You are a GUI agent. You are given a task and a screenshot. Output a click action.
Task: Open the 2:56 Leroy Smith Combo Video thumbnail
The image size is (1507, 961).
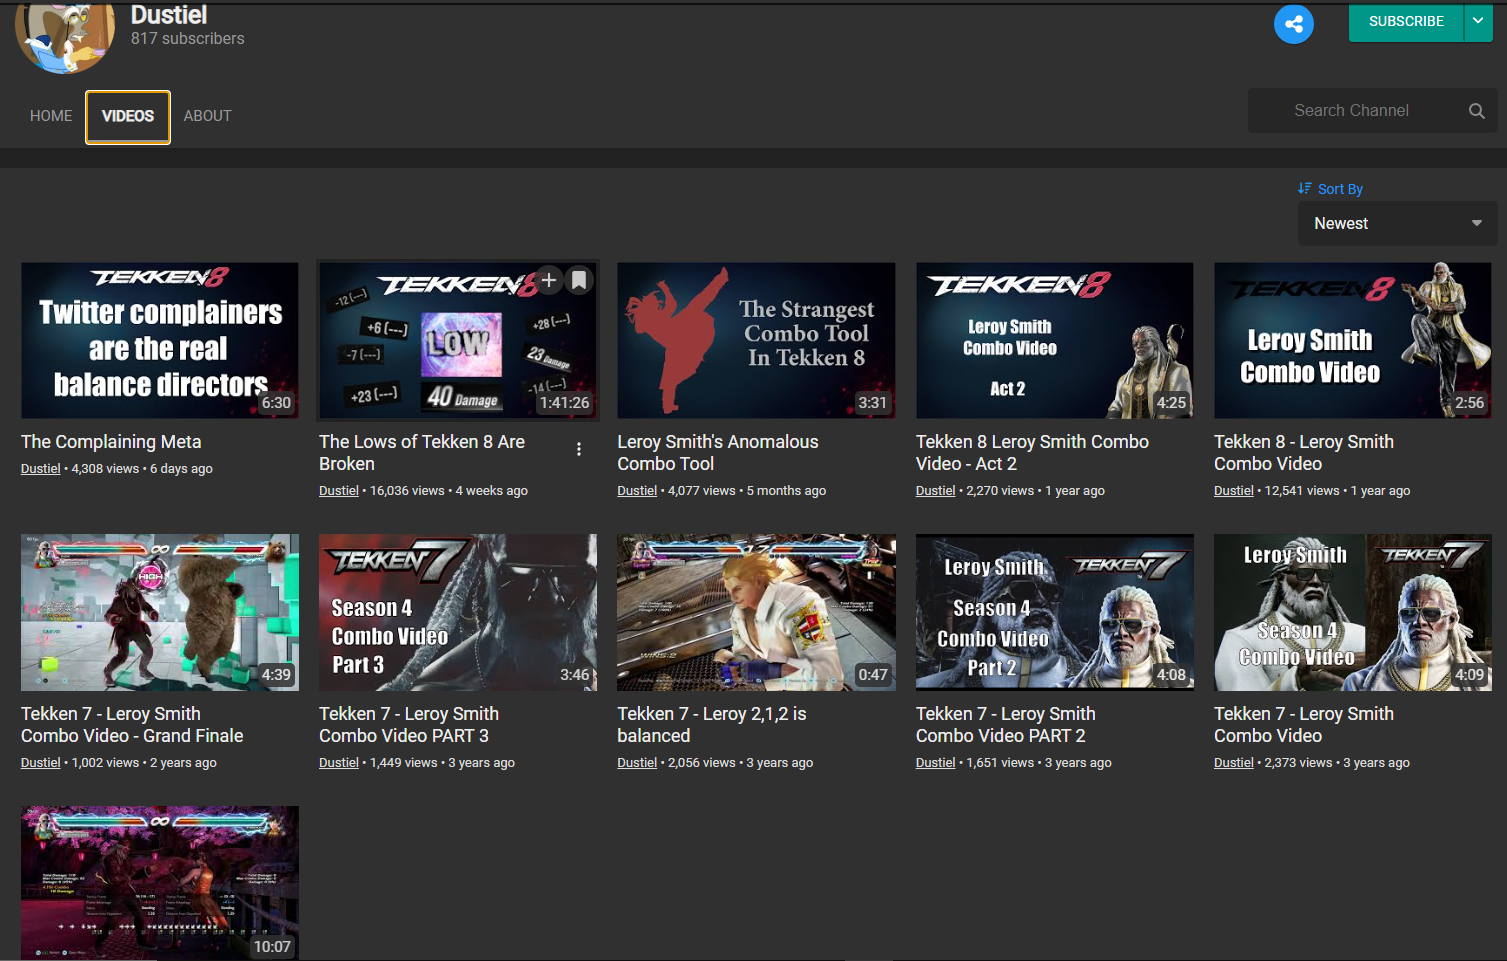[1352, 341]
